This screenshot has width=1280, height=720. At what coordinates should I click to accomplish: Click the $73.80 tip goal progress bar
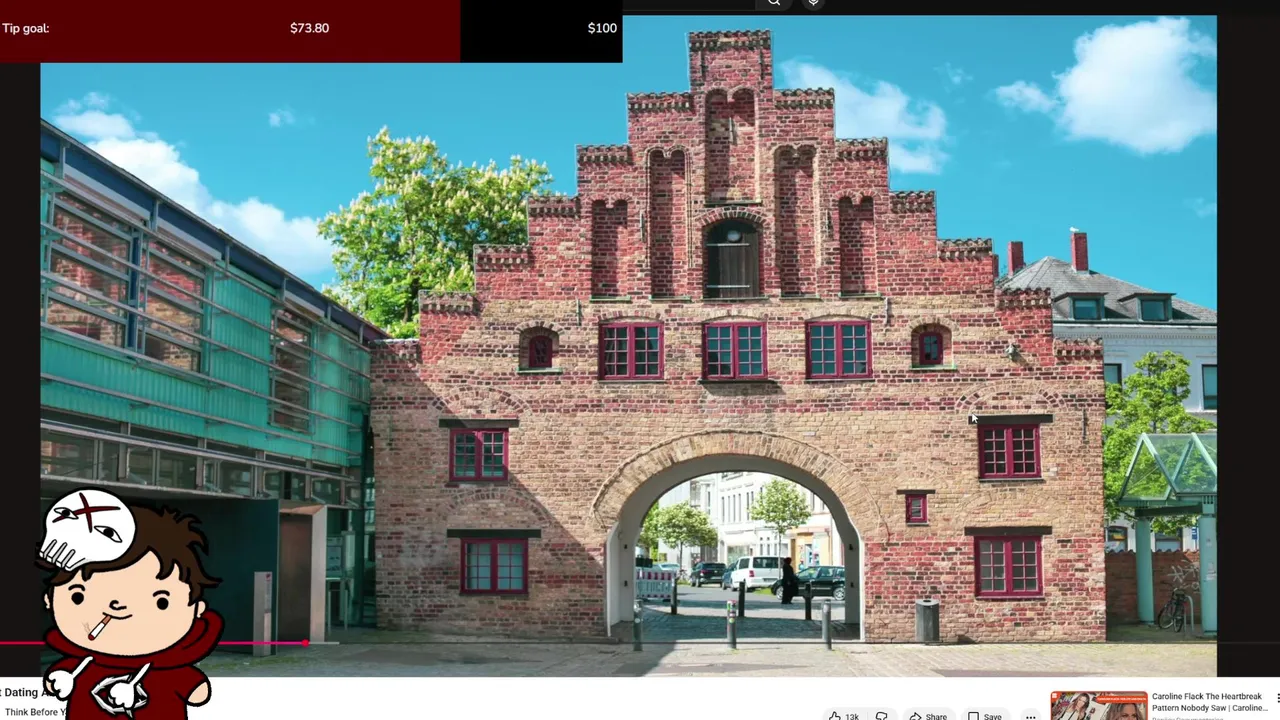point(311,30)
